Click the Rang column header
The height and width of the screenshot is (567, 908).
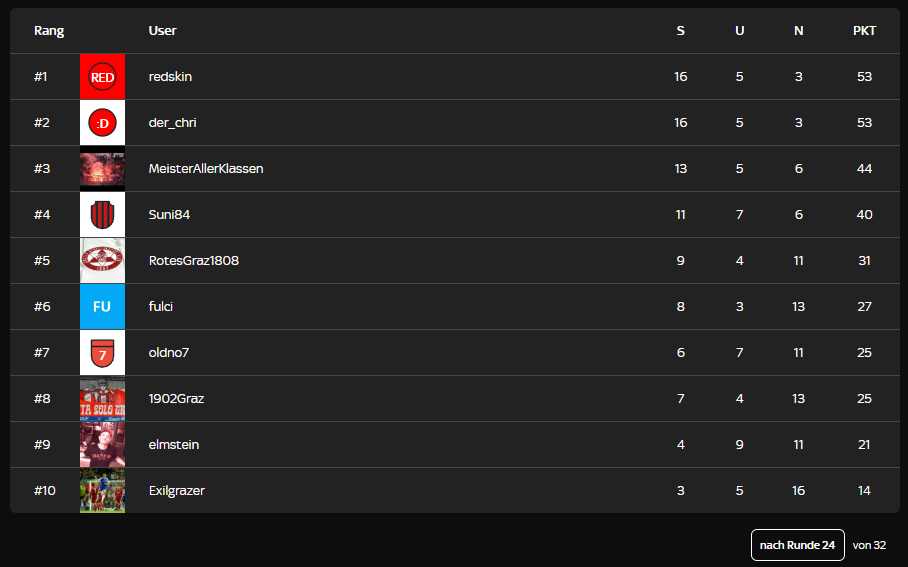(49, 31)
